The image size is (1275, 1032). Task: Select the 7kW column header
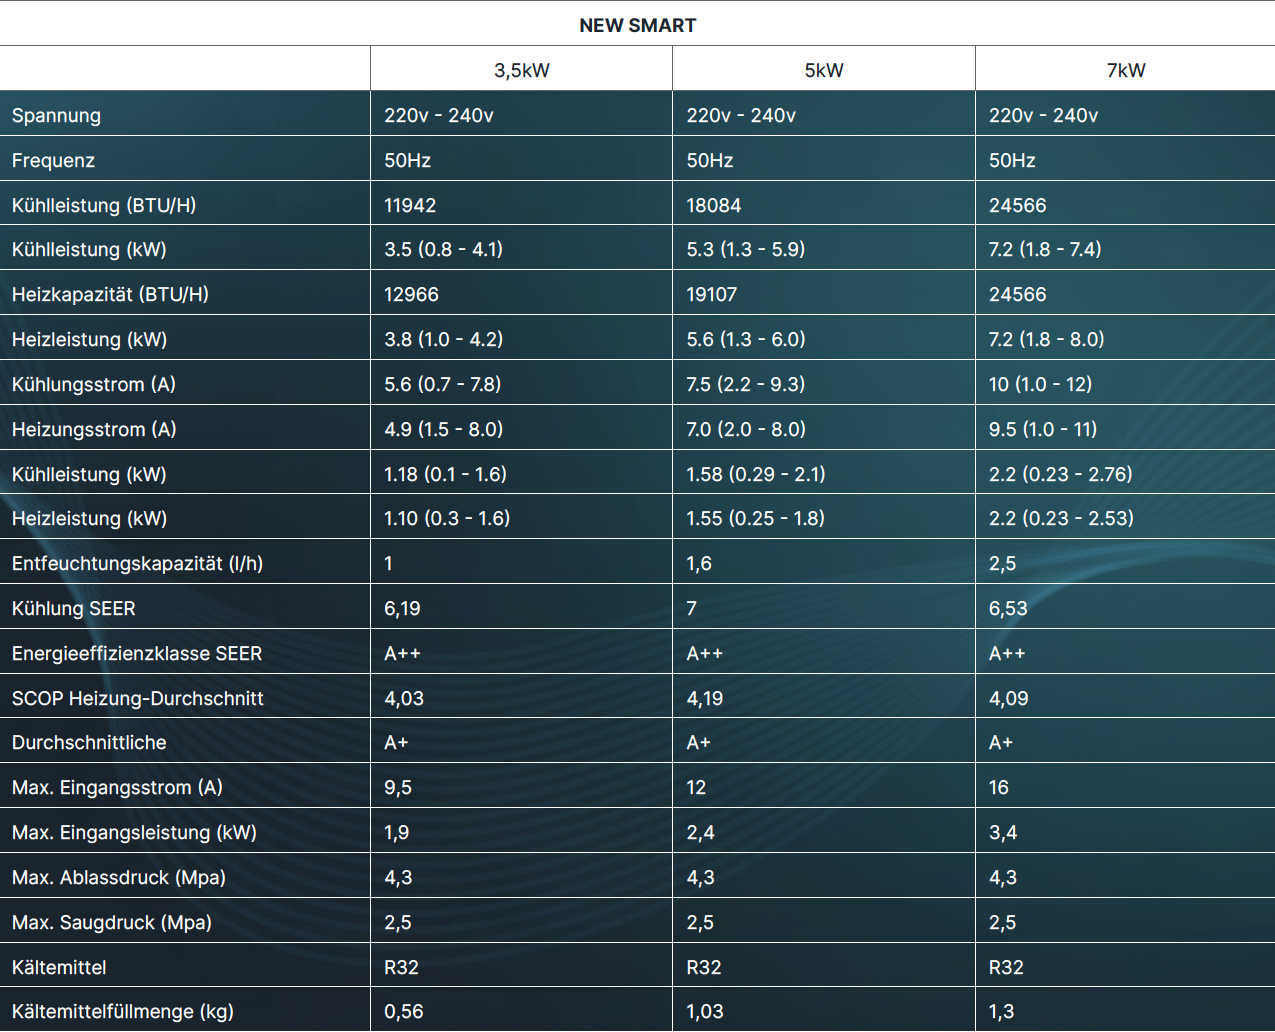[x=1125, y=70]
